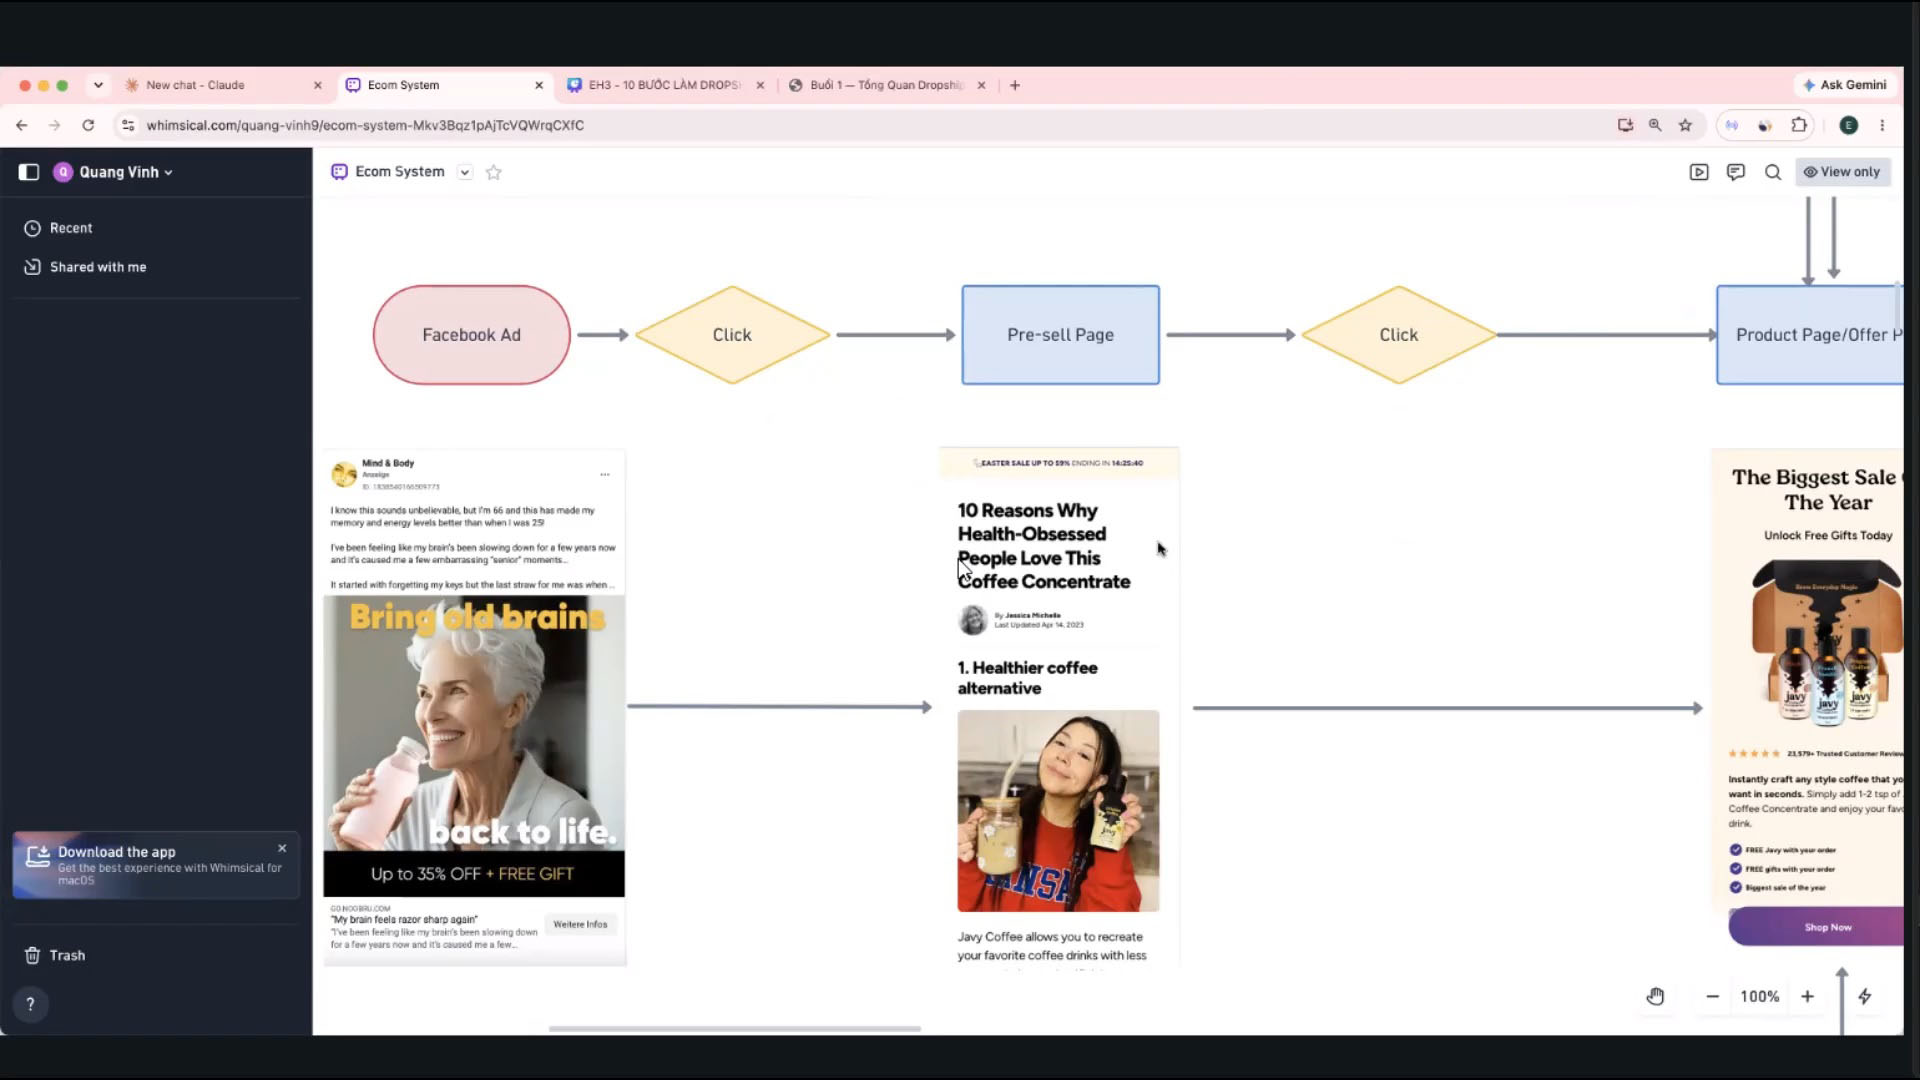Close the New chat - Claude tab
Viewport: 1920px width, 1080px height.
(x=318, y=85)
